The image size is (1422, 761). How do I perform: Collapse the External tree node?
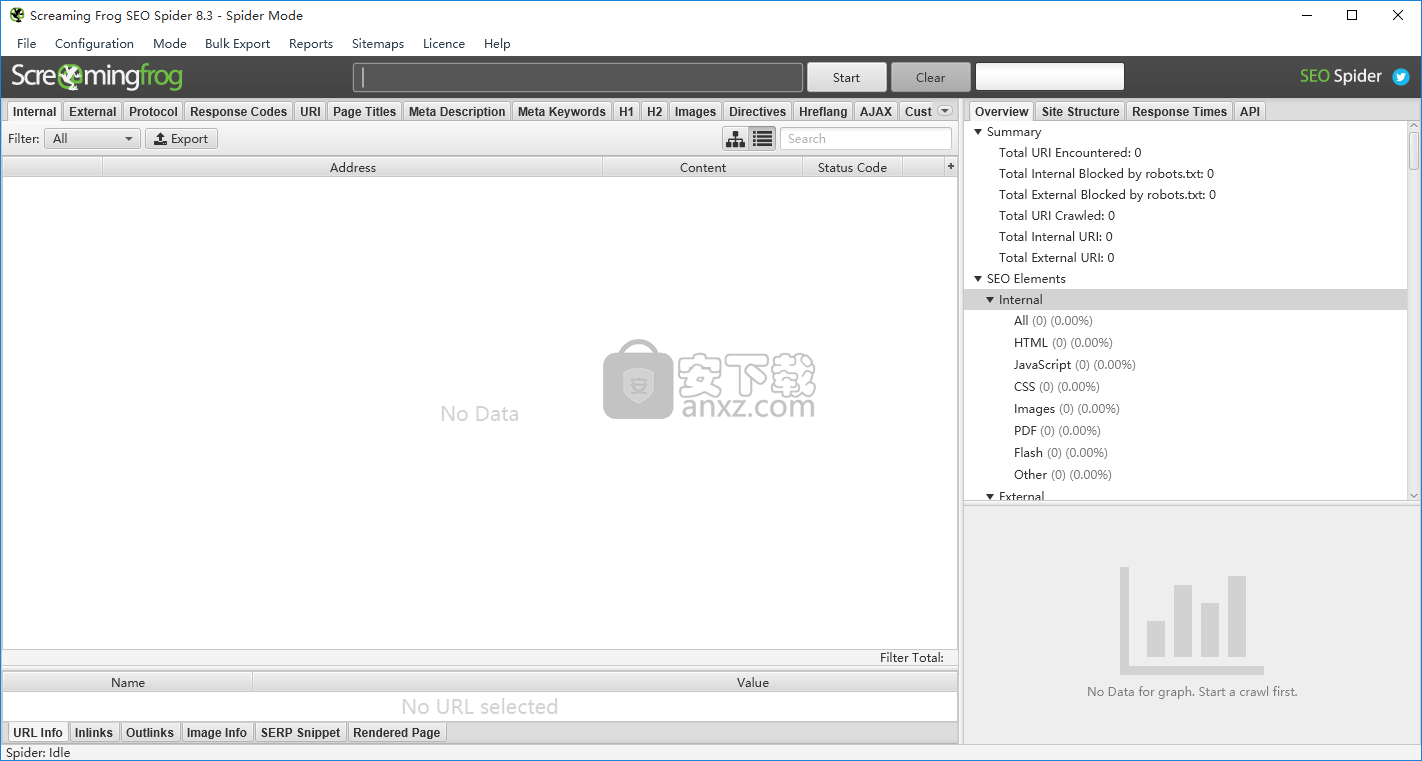[990, 496]
